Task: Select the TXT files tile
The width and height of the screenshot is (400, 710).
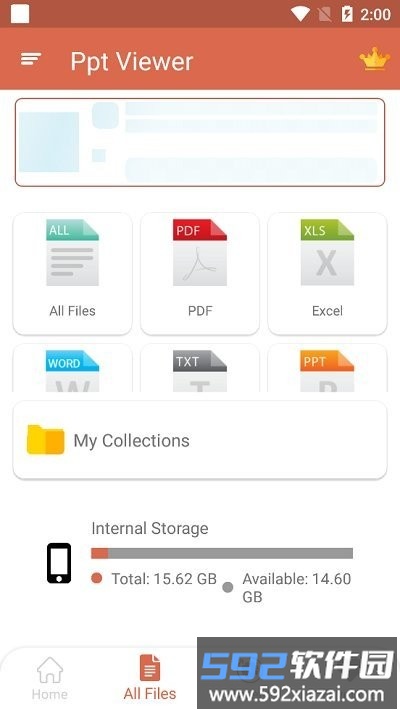Action: [200, 368]
